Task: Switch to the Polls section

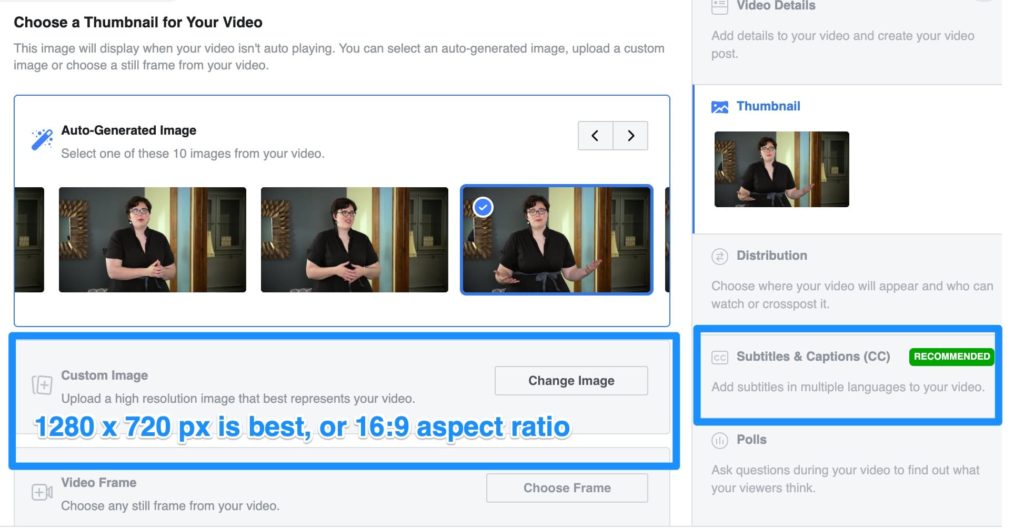Action: (752, 440)
